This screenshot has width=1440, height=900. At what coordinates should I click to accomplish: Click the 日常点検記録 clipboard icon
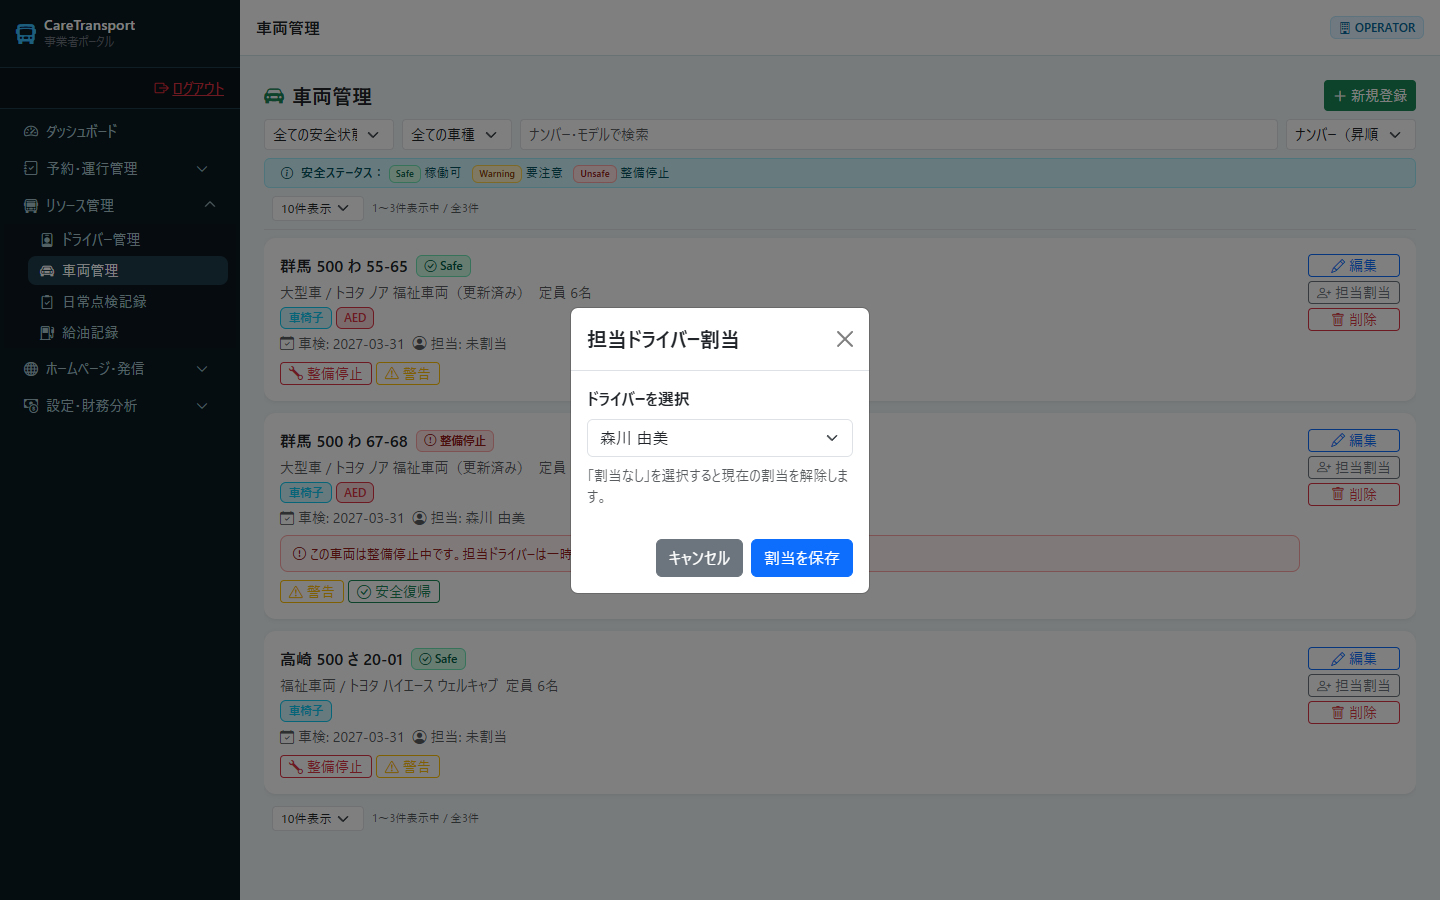(47, 301)
